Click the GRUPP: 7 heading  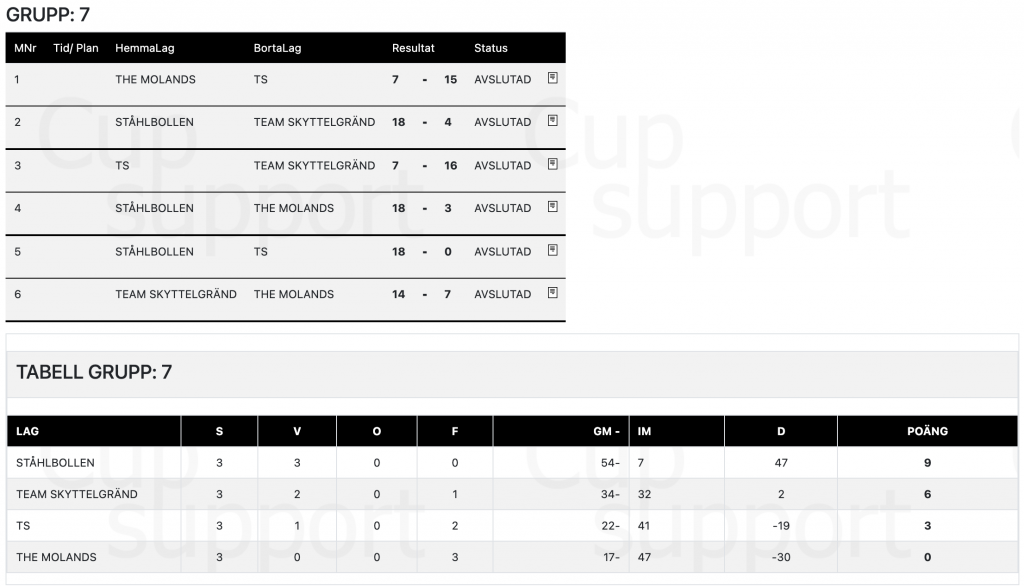48,14
